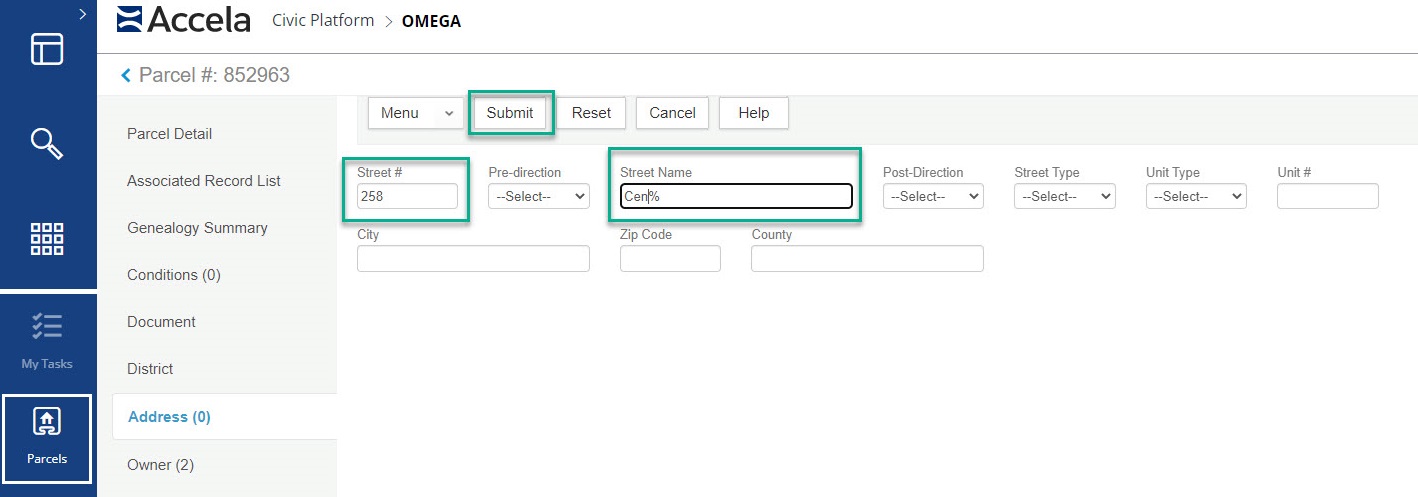Viewport: 1418px width, 497px height.
Task: Go back using the Parcel # arrow
Action: pyautogui.click(x=126, y=75)
